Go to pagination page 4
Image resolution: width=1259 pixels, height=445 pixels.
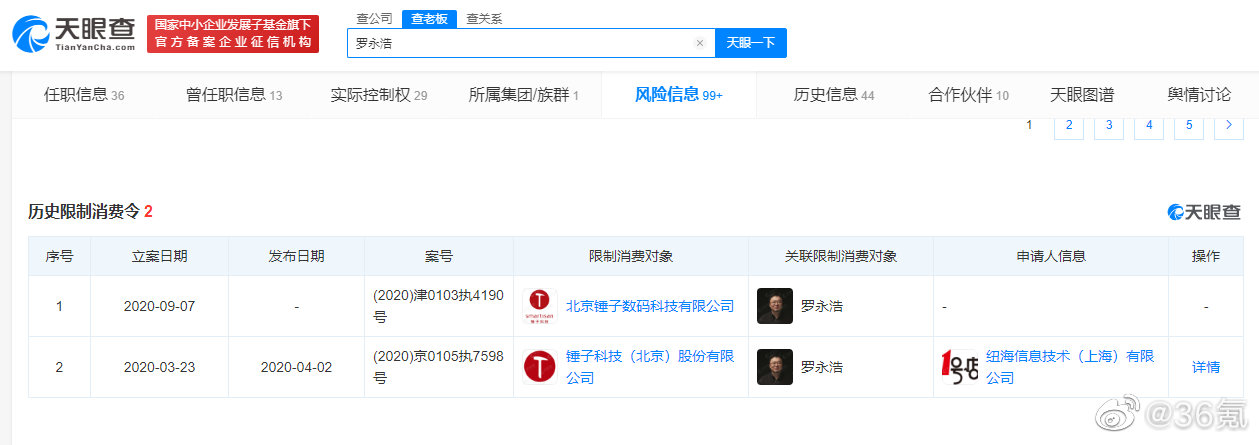pos(1149,125)
